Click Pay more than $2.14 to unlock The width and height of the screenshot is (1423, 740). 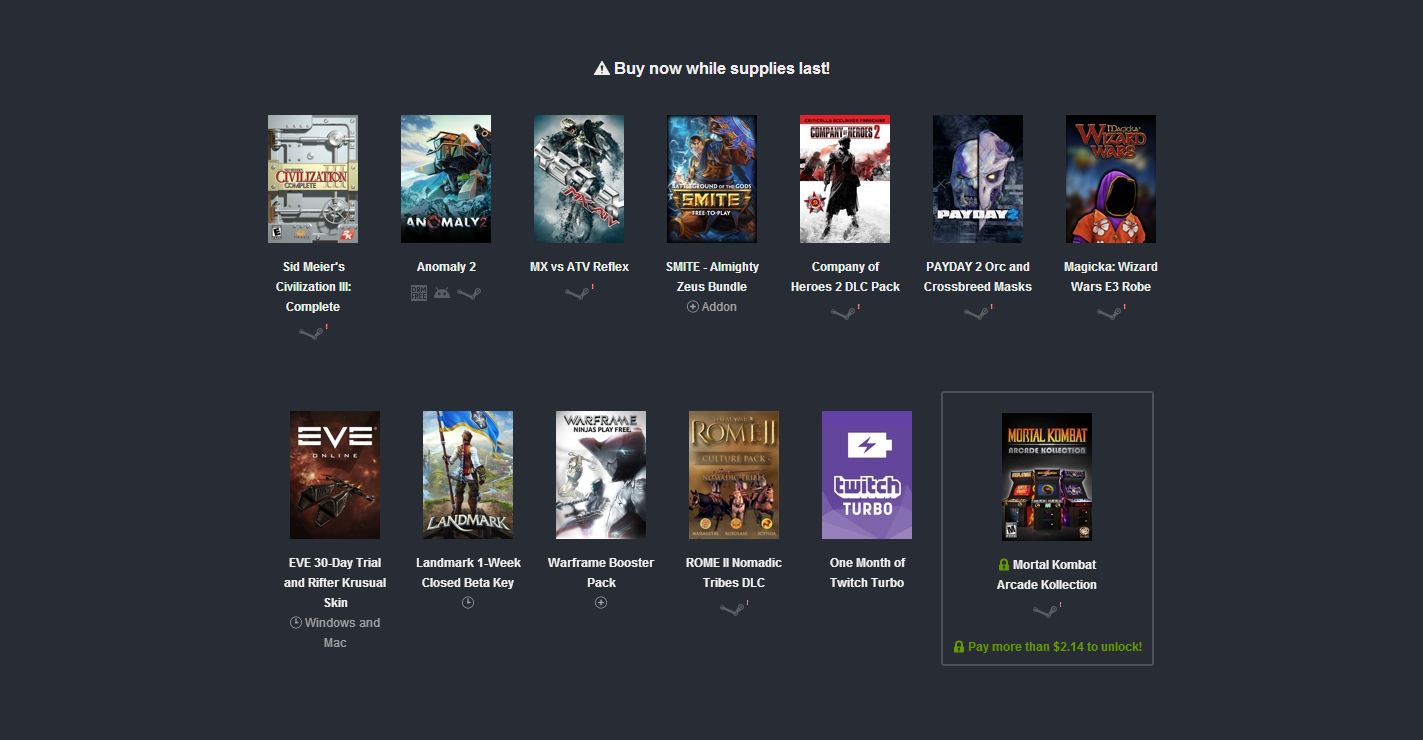click(x=1047, y=647)
